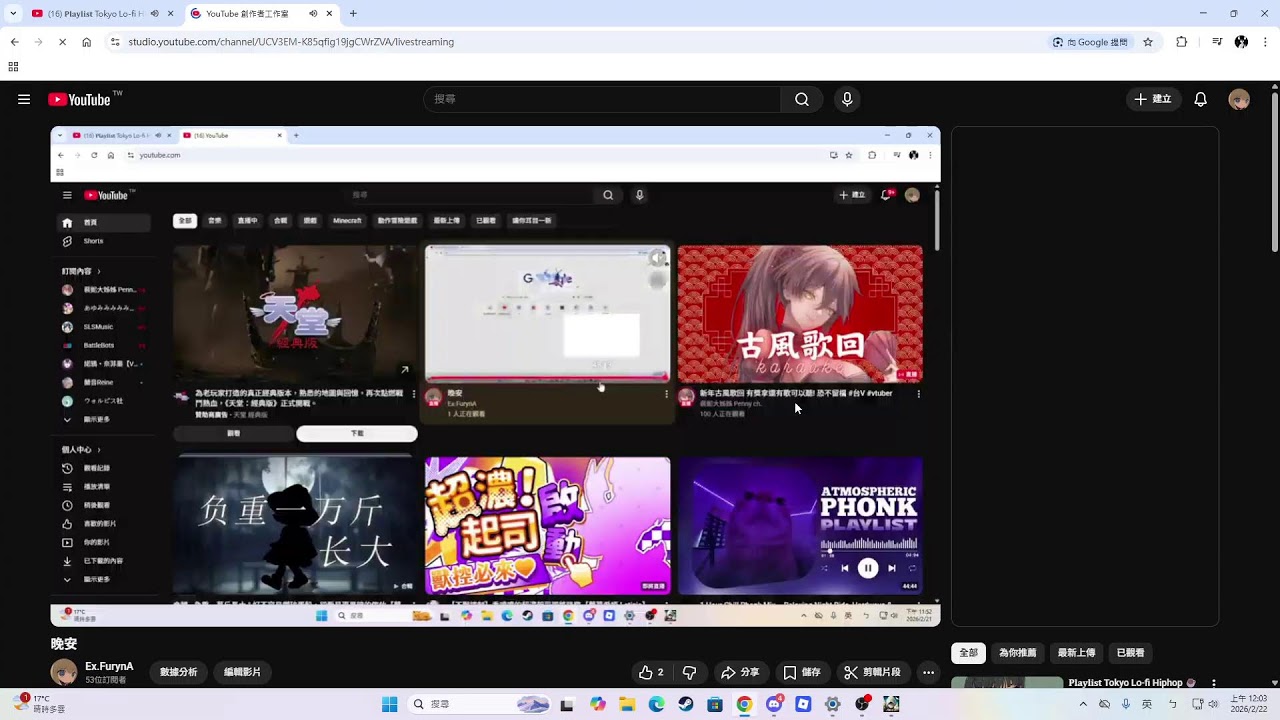Open the Chrome three-dot menu
1280x720 pixels.
[1266, 42]
